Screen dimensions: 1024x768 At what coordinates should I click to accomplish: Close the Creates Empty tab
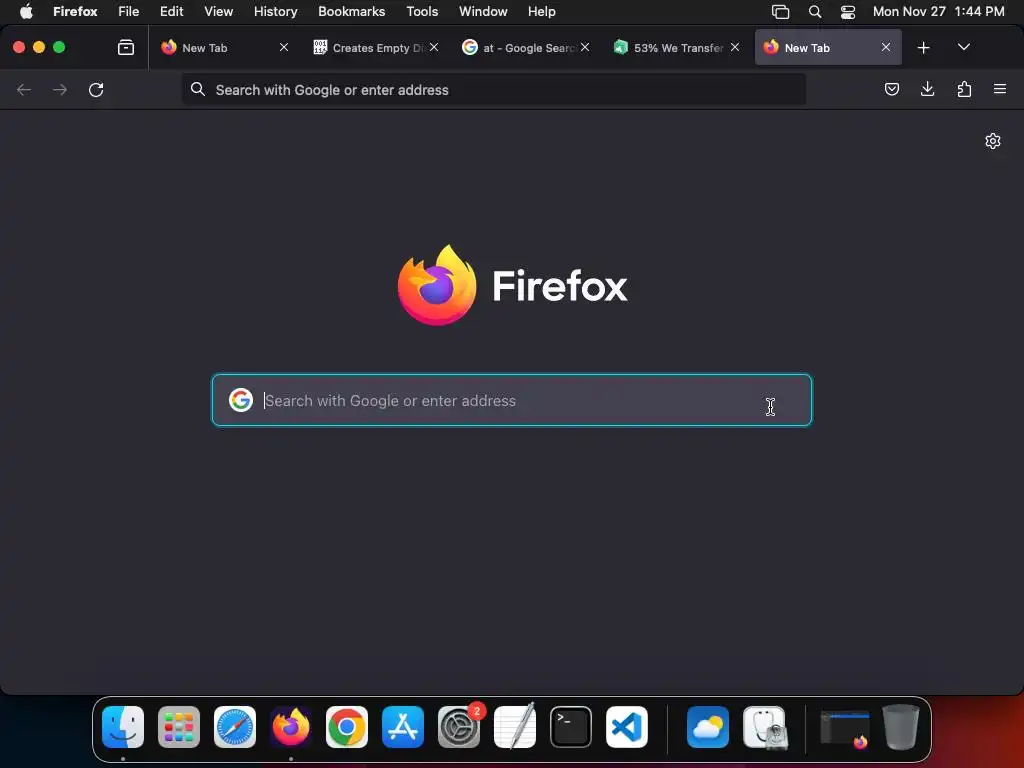click(434, 47)
